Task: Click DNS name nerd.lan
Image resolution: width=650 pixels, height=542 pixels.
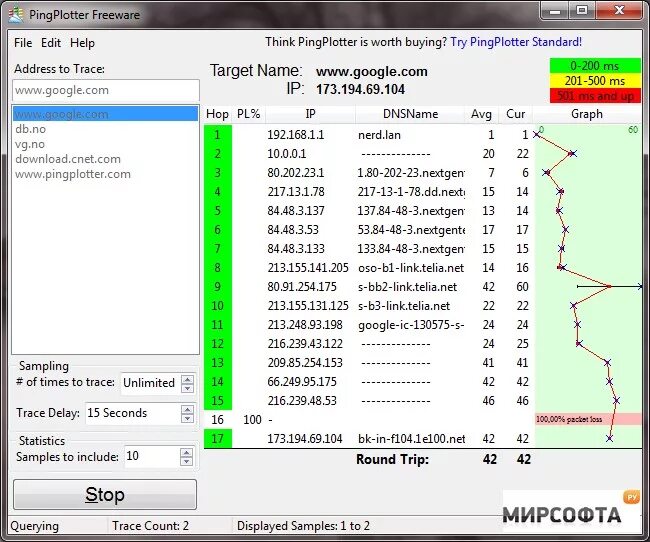Action: 379,135
